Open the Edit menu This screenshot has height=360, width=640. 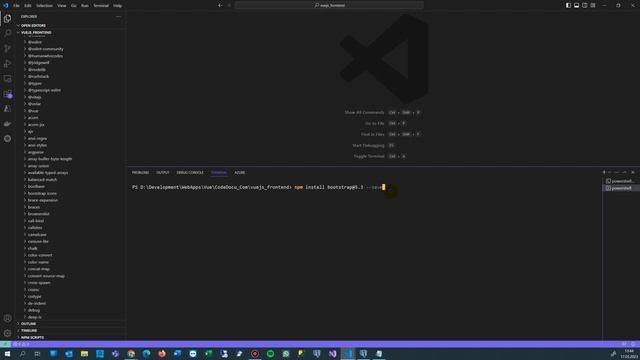point(28,6)
